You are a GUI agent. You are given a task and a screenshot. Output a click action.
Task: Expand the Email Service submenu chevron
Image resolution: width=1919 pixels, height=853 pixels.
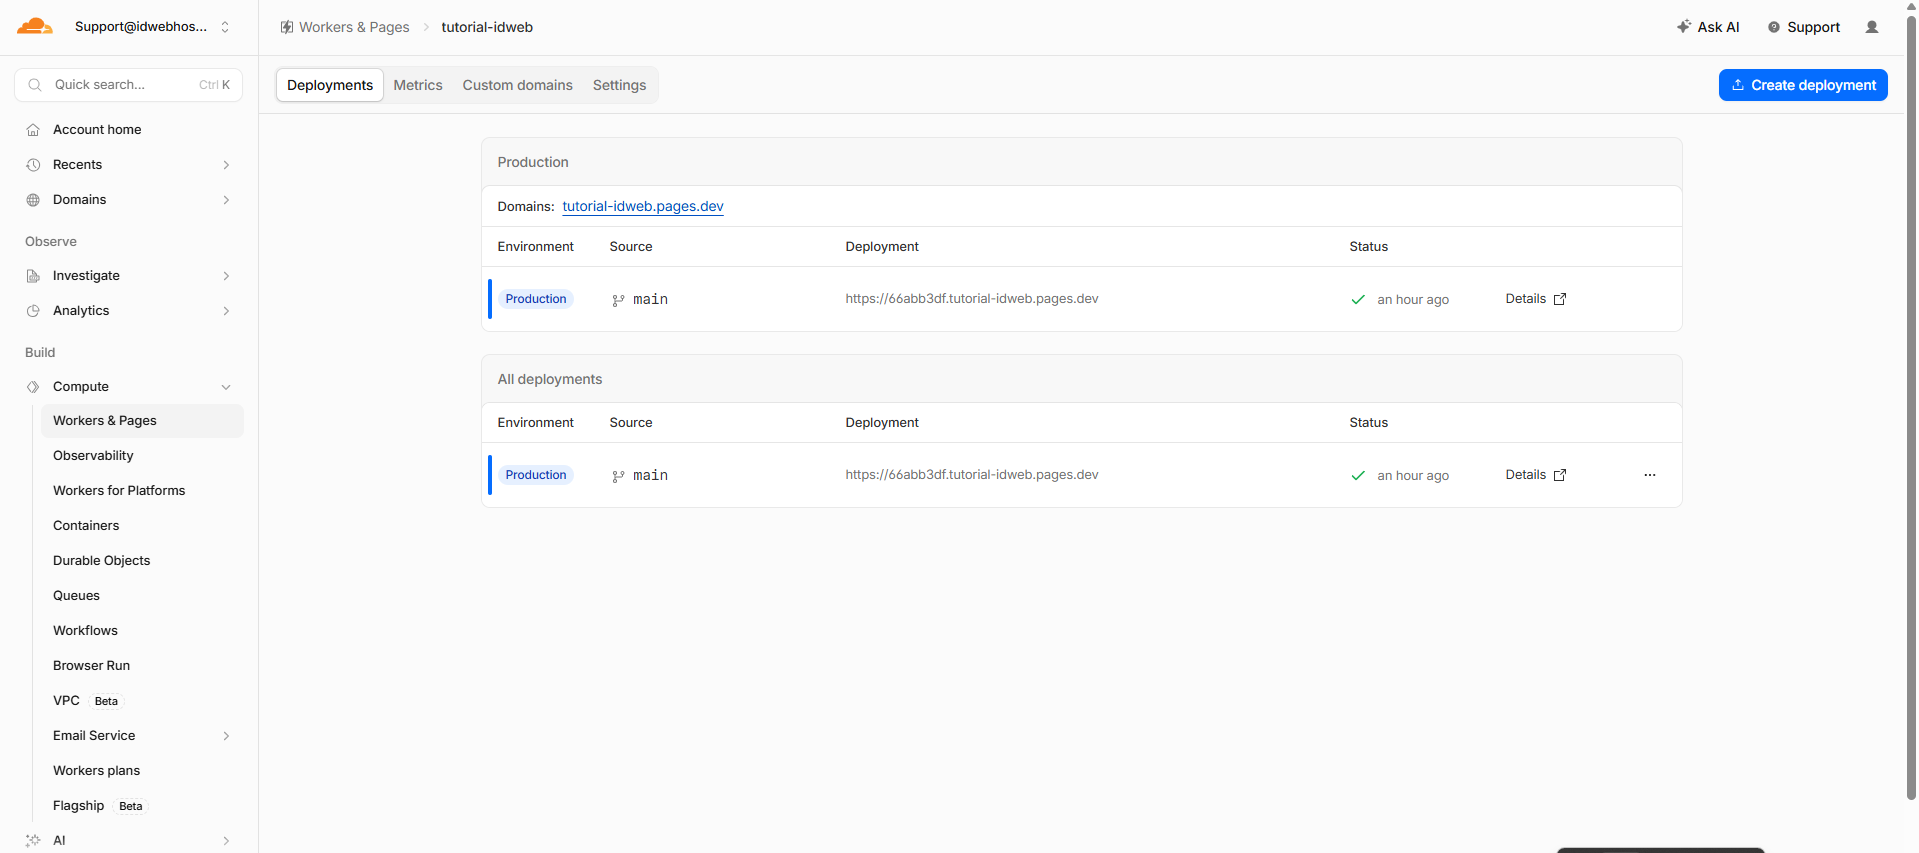click(226, 736)
